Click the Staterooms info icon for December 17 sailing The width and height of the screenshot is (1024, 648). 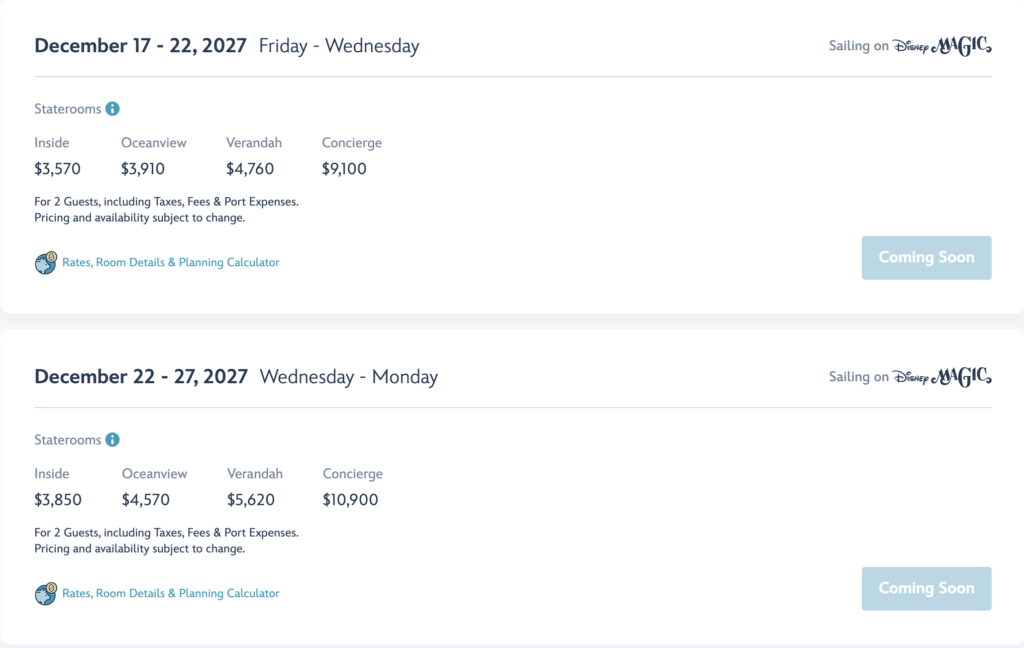112,109
